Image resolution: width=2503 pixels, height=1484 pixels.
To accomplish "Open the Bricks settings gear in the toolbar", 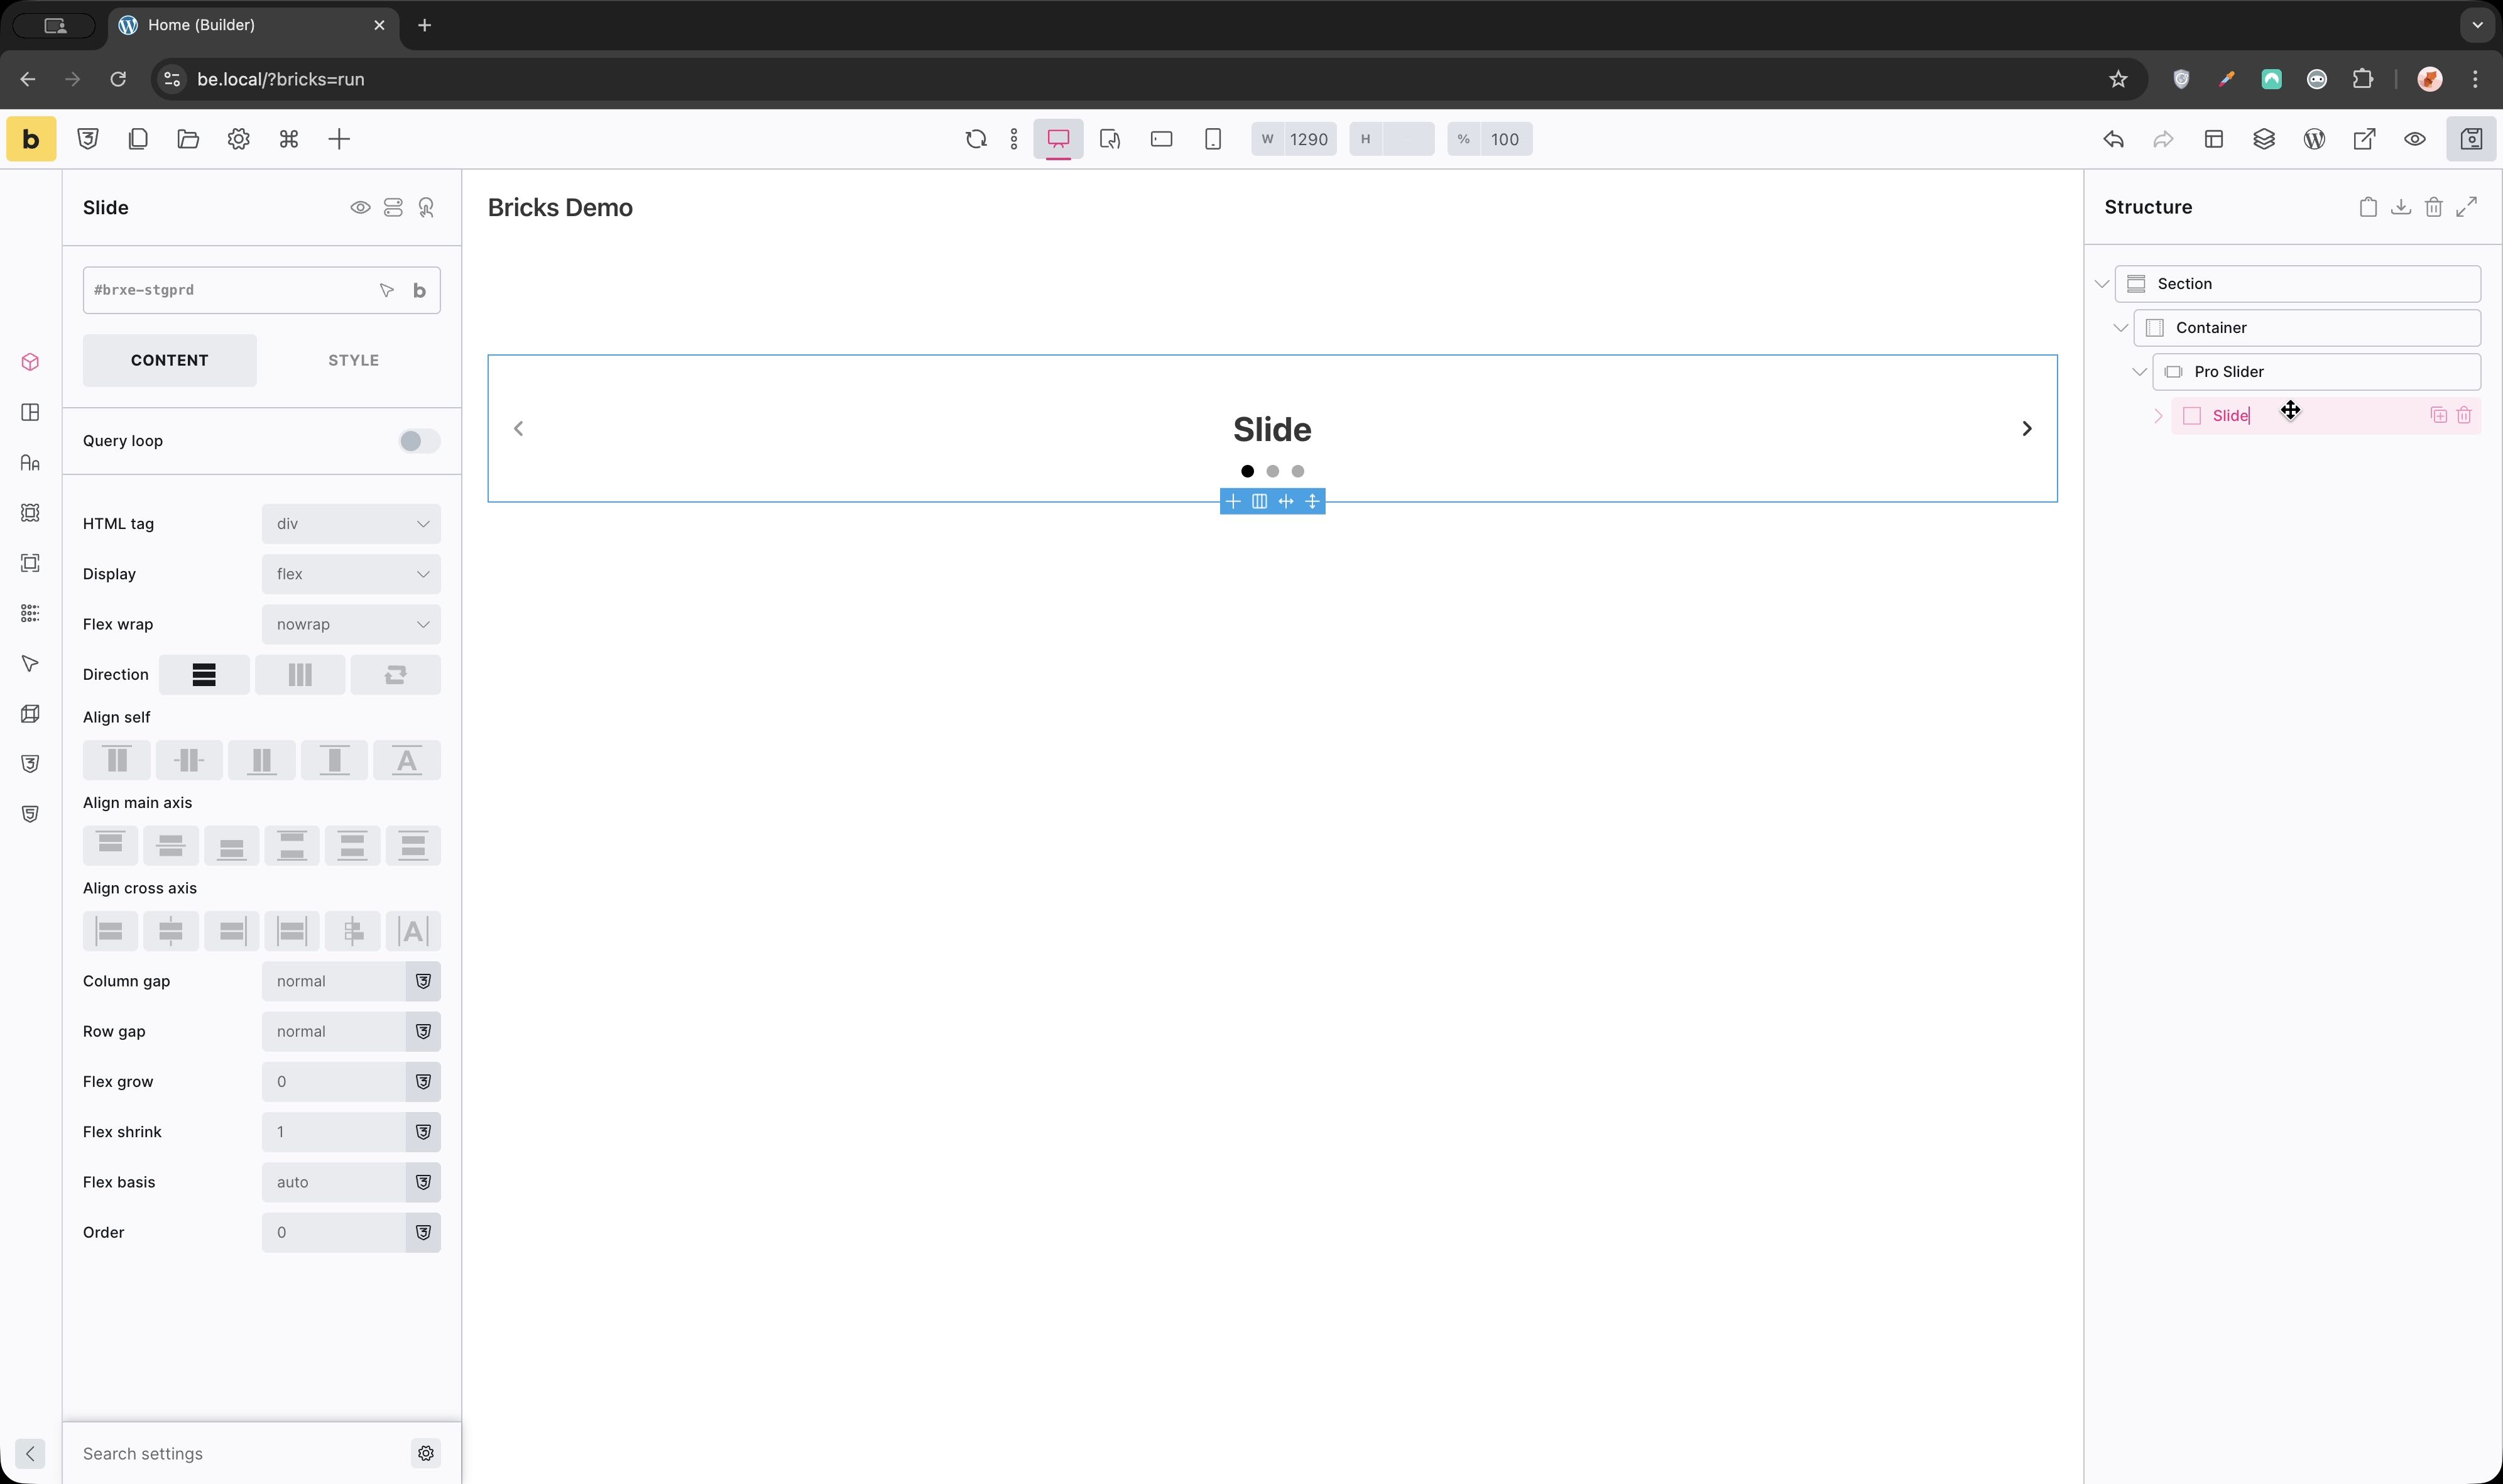I will point(238,139).
